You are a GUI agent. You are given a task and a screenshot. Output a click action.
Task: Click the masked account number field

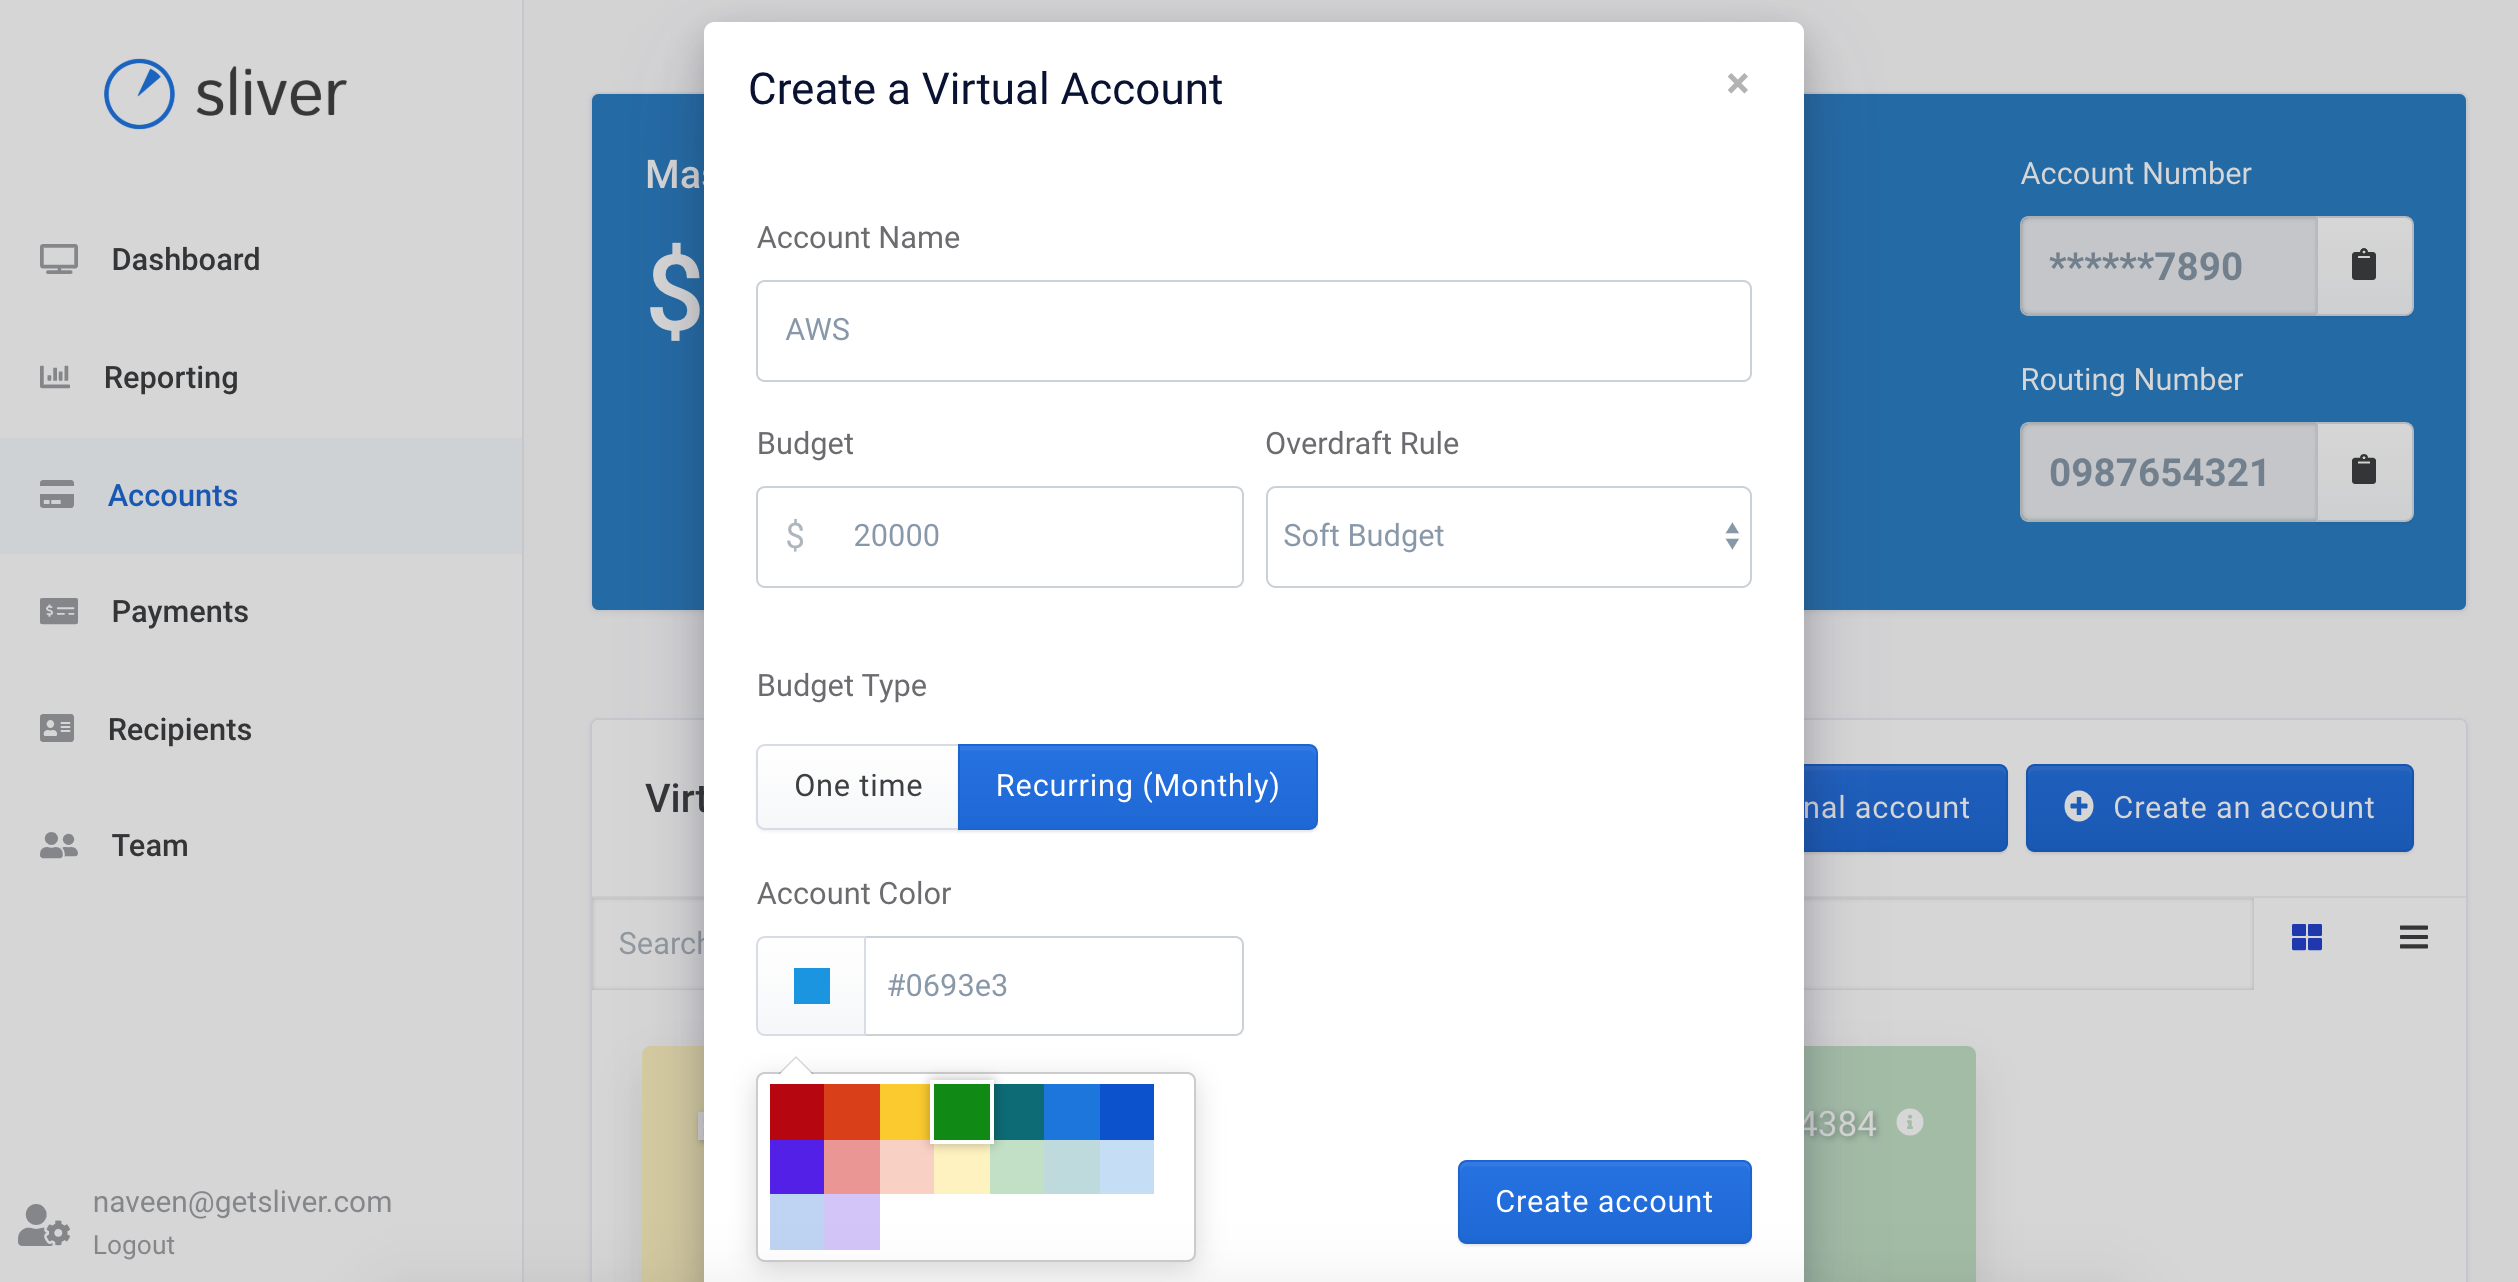pyautogui.click(x=2168, y=266)
